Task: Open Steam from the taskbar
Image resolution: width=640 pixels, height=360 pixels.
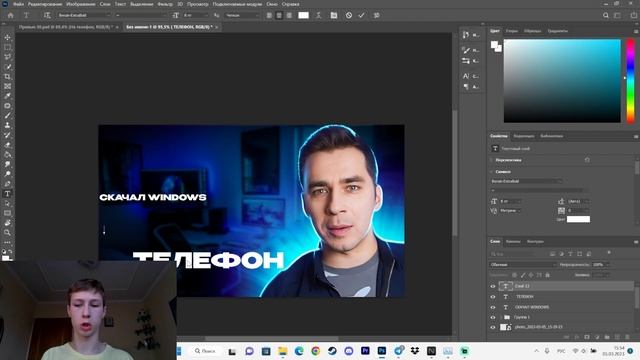Action: click(x=332, y=351)
